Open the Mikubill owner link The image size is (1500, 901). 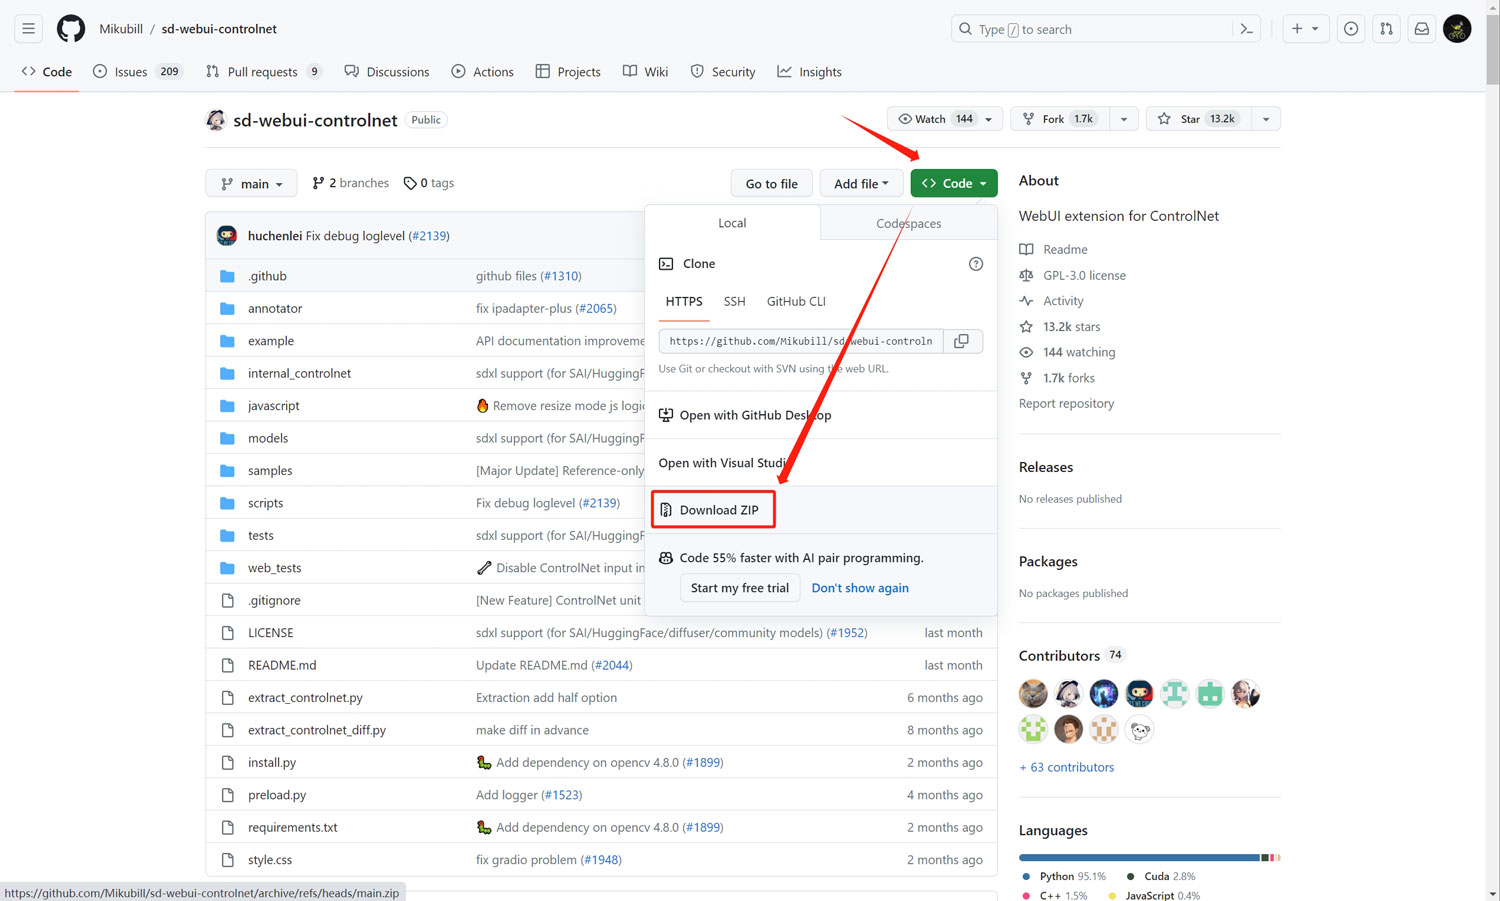click(121, 29)
